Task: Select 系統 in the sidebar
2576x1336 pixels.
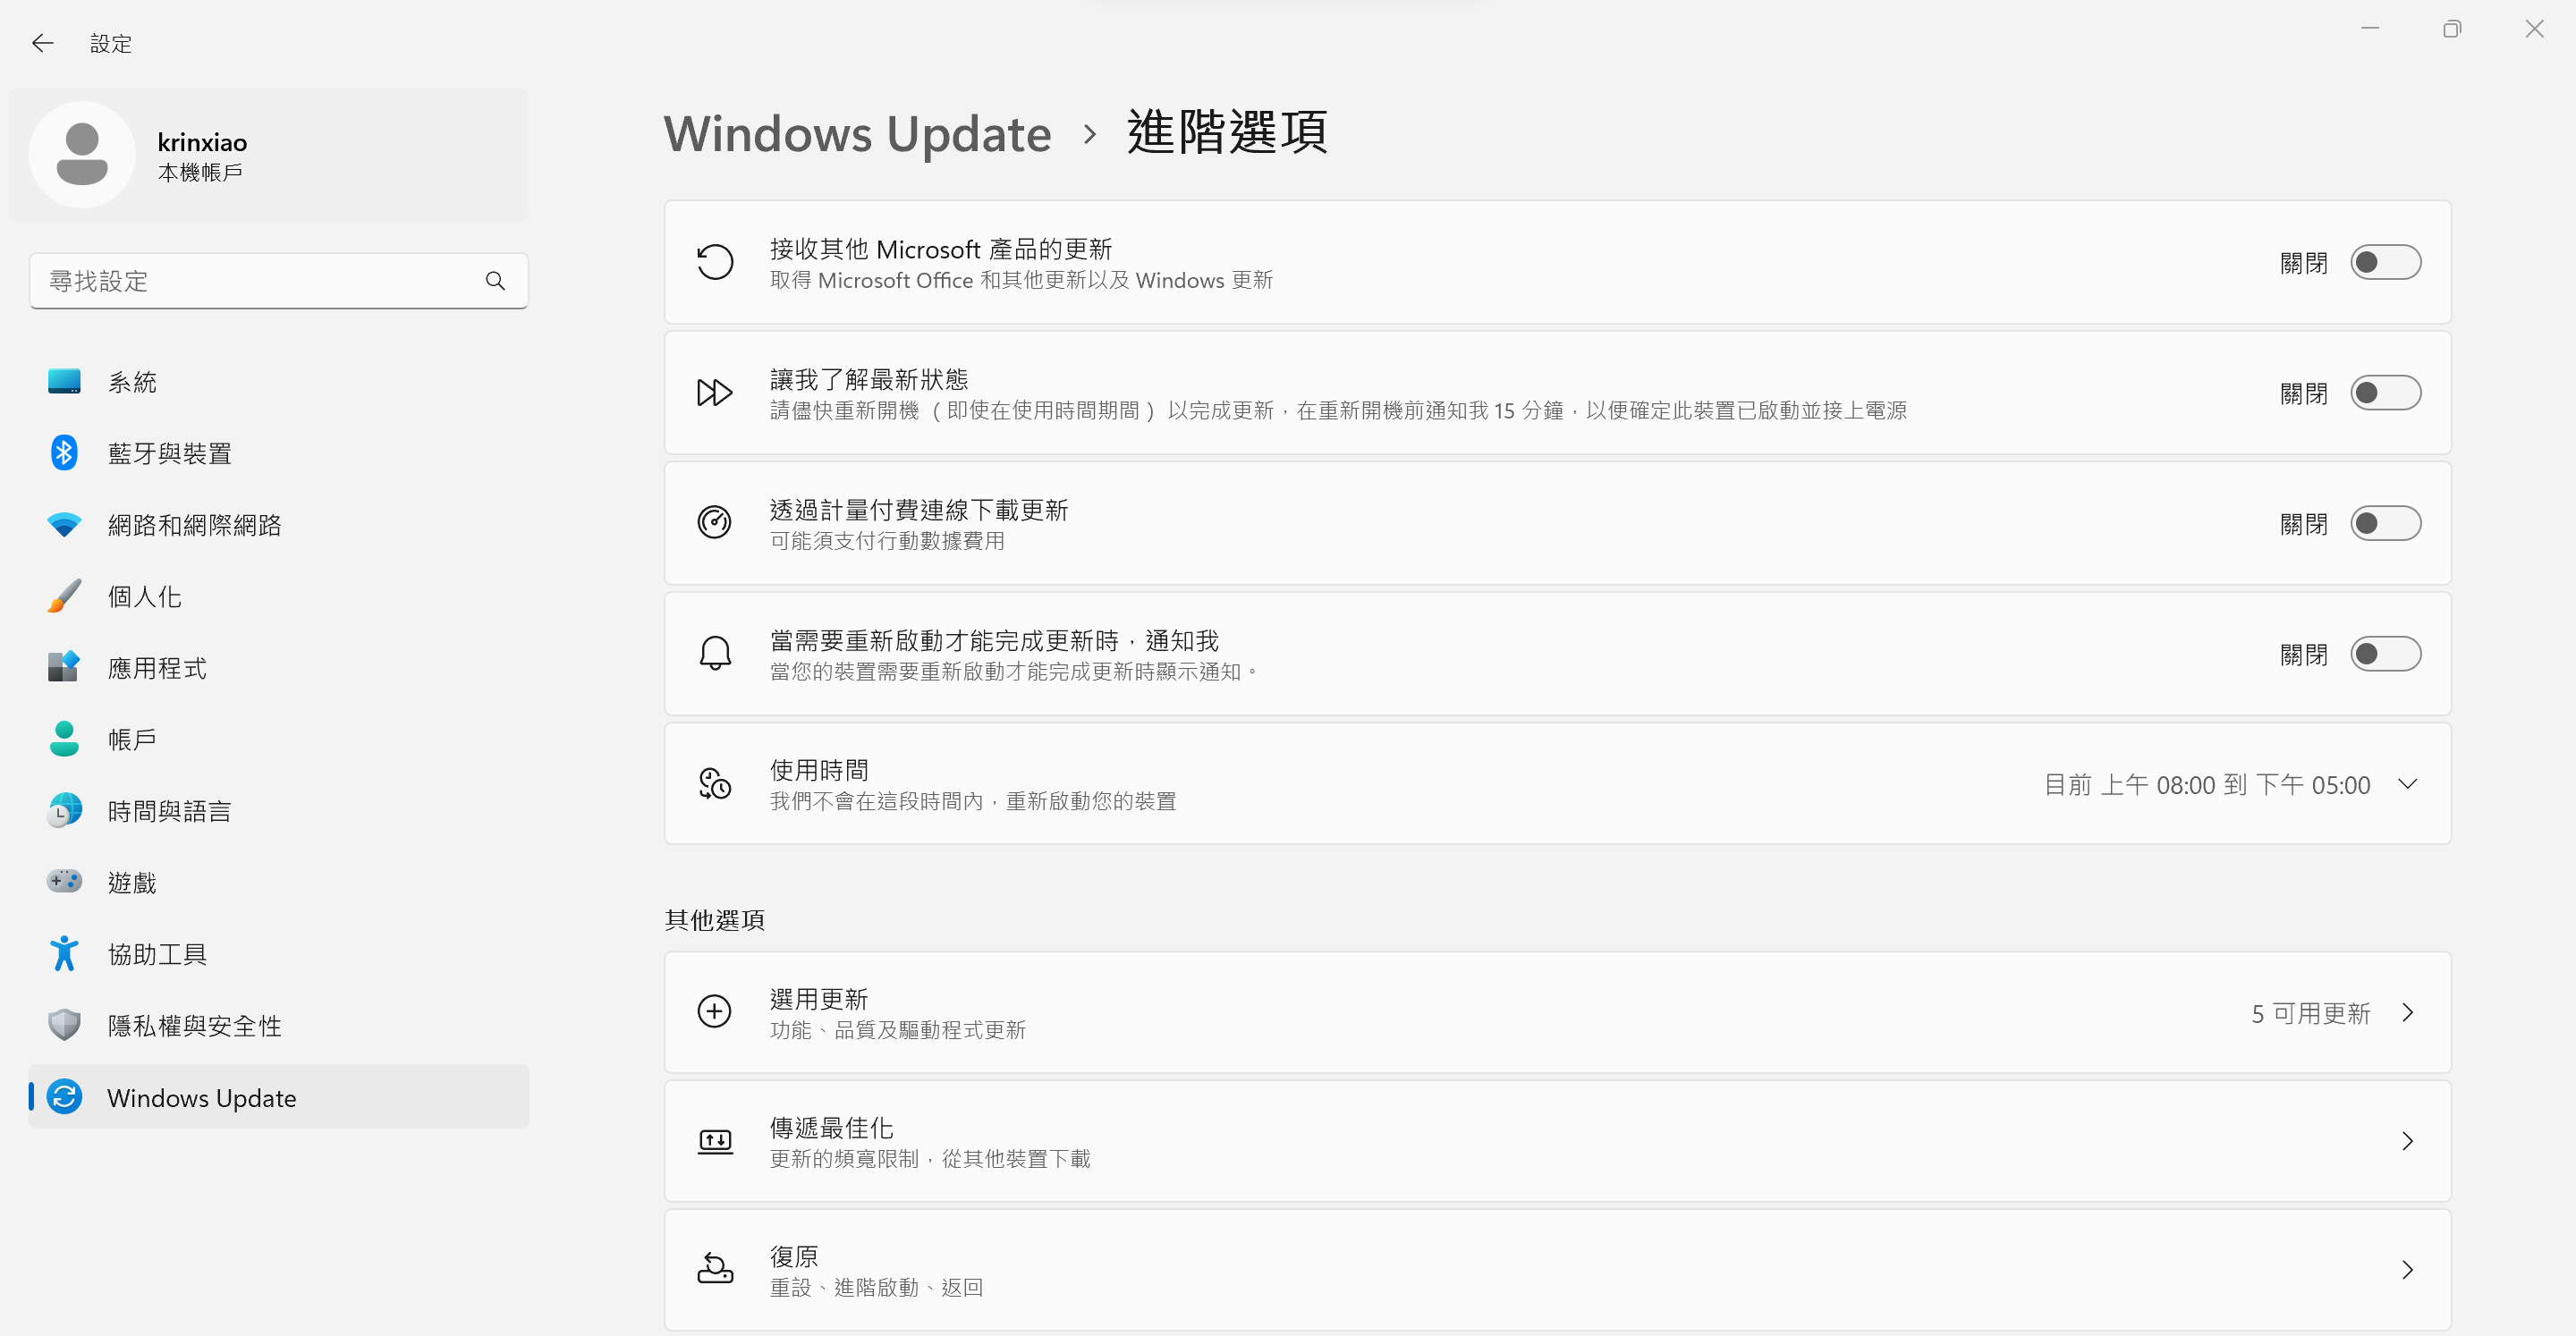Action: [279, 382]
